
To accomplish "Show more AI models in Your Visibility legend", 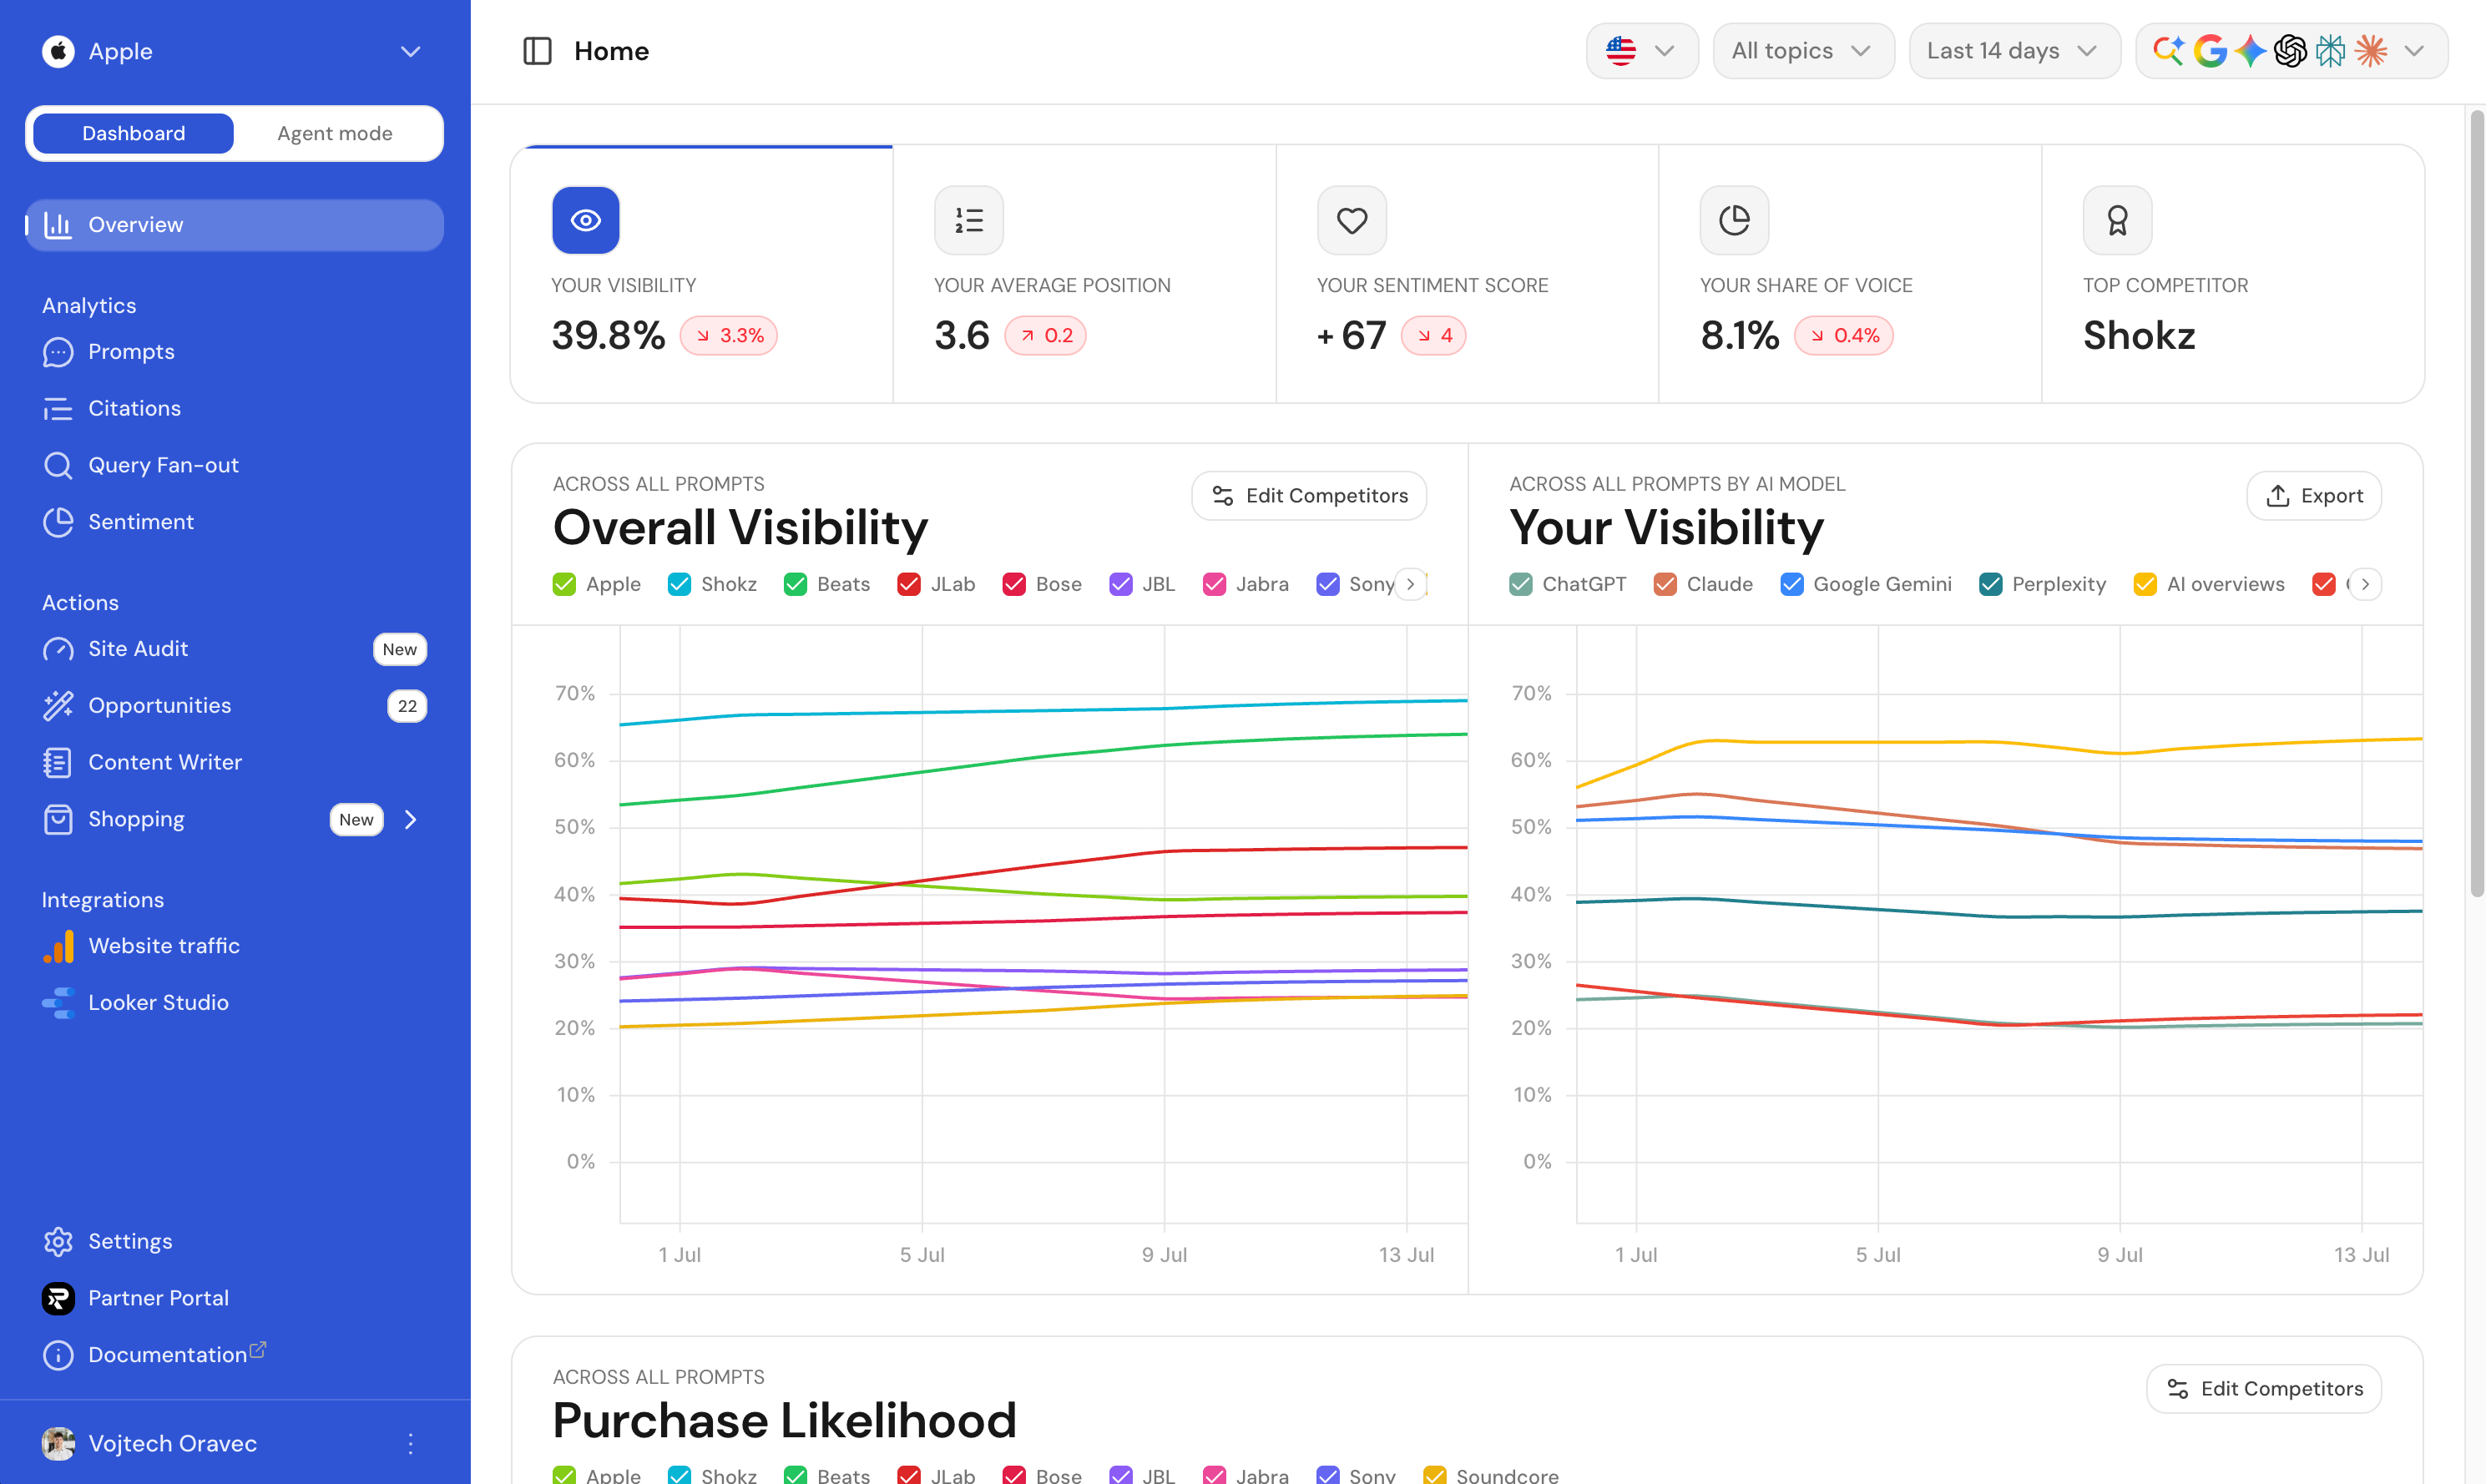I will click(2365, 584).
